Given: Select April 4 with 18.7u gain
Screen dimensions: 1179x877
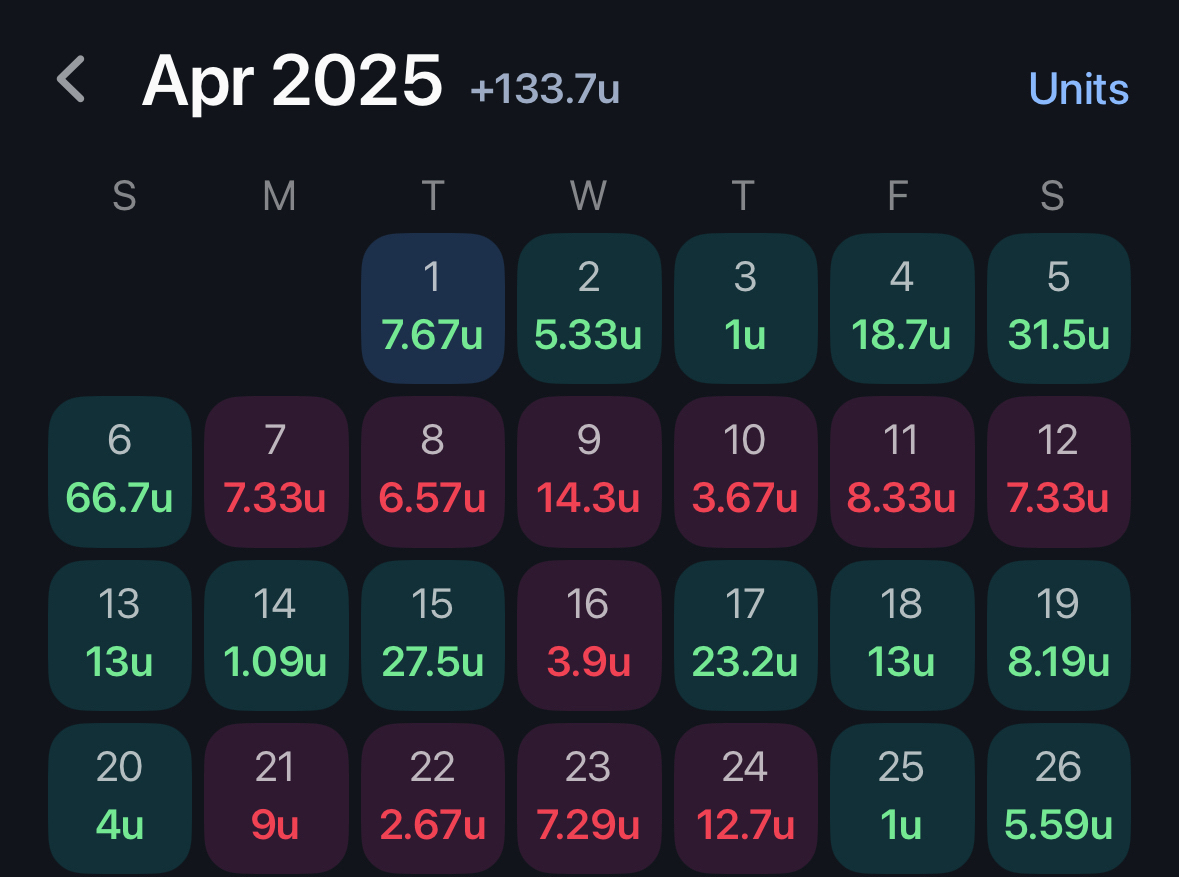Looking at the screenshot, I should pyautogui.click(x=901, y=308).
